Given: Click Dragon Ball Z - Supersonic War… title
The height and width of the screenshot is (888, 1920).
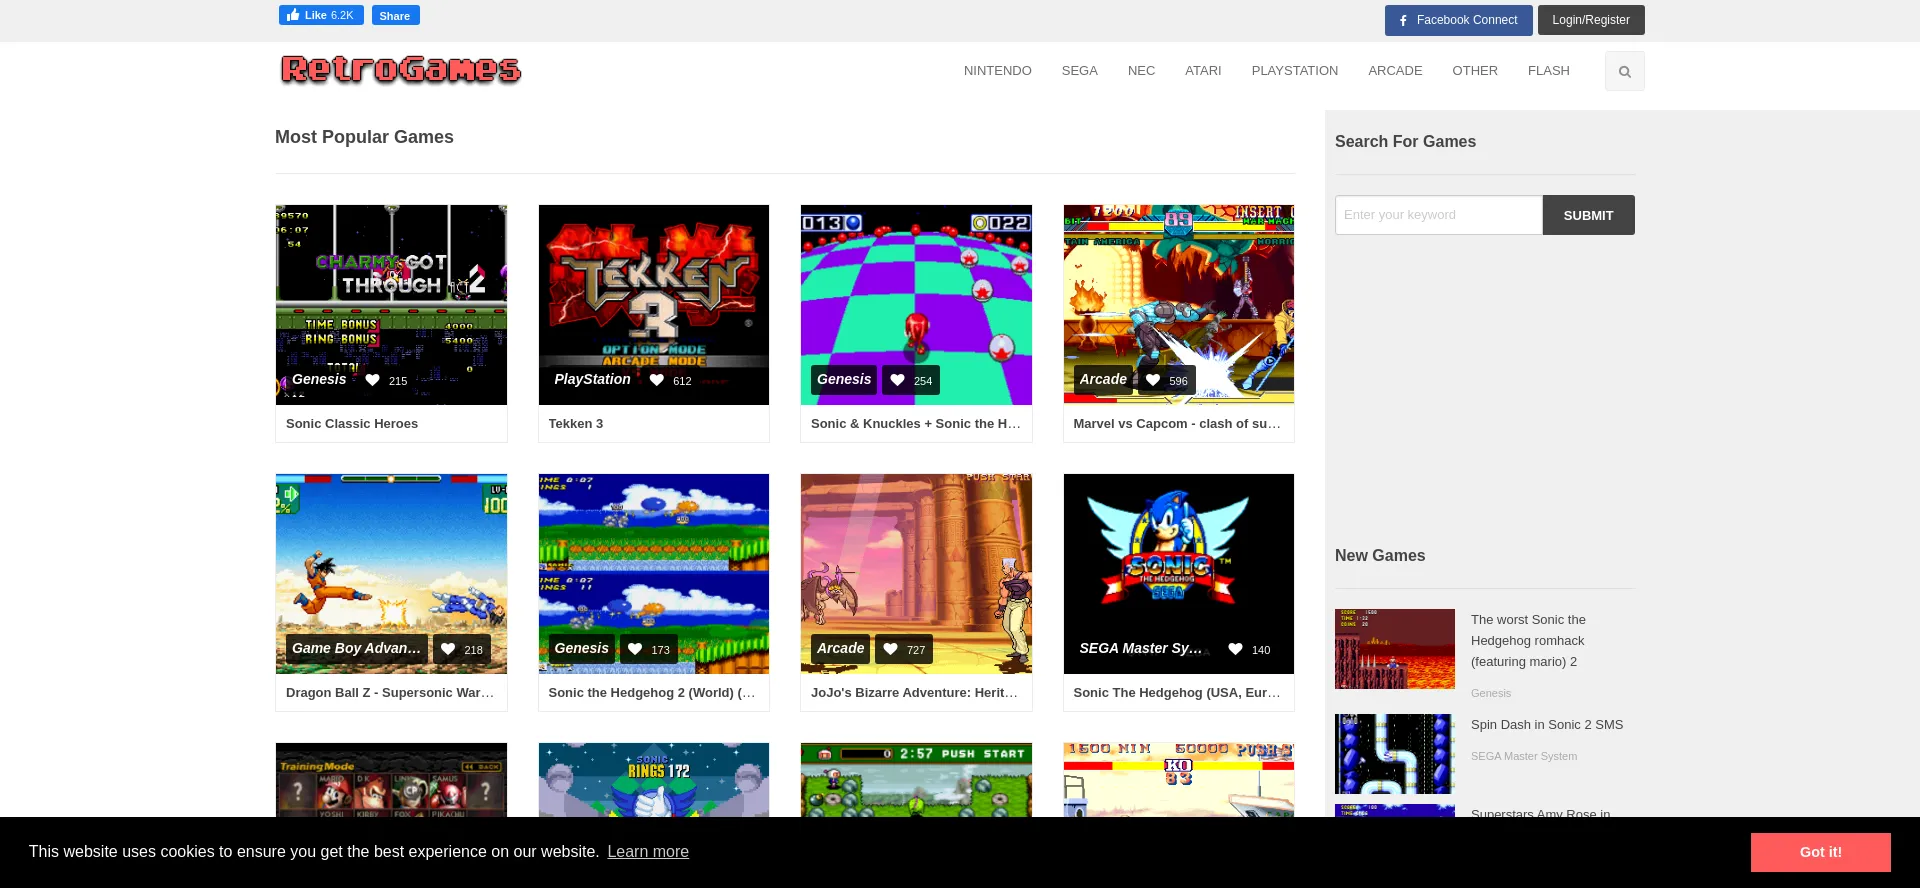Looking at the screenshot, I should click(390, 693).
